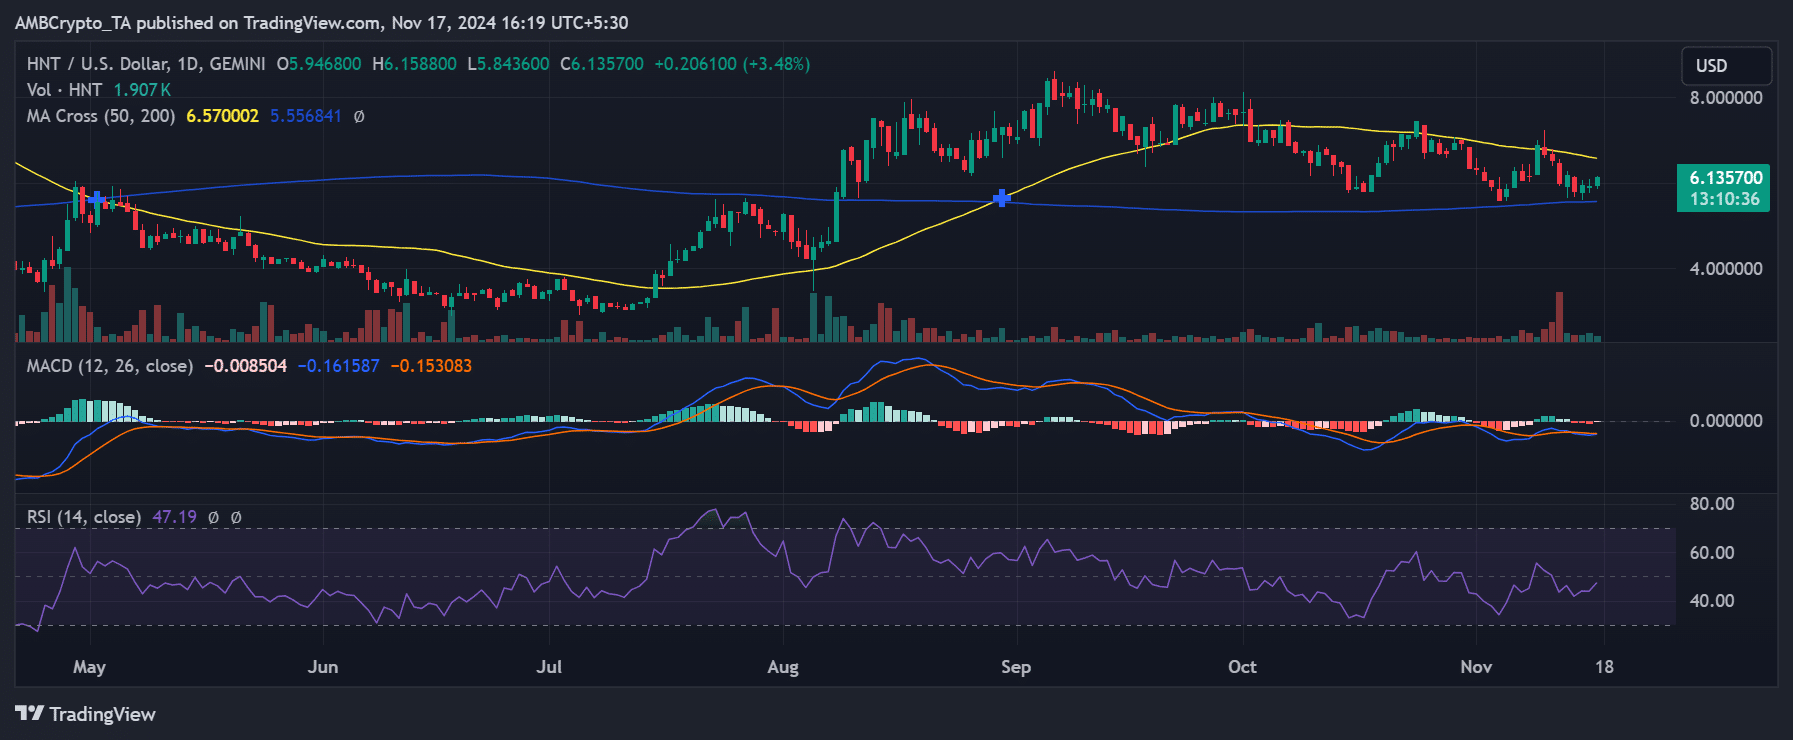
Task: Click the 4.000000 price axis label
Action: [1726, 269]
